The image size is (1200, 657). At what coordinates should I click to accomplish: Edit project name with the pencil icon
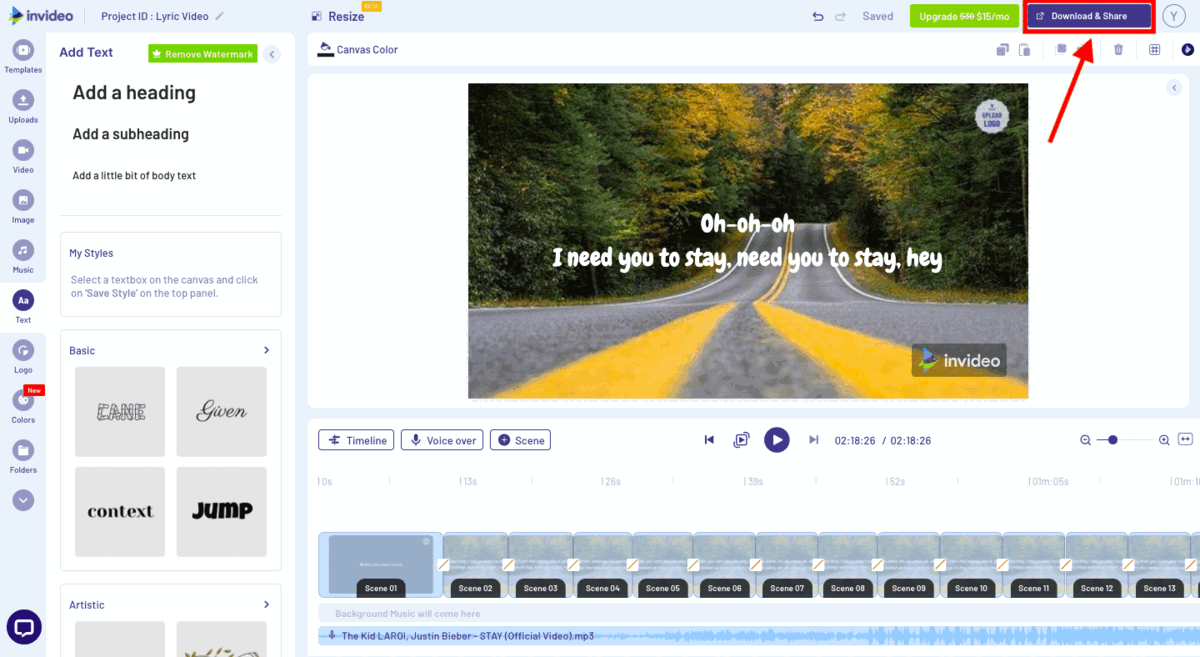(220, 17)
